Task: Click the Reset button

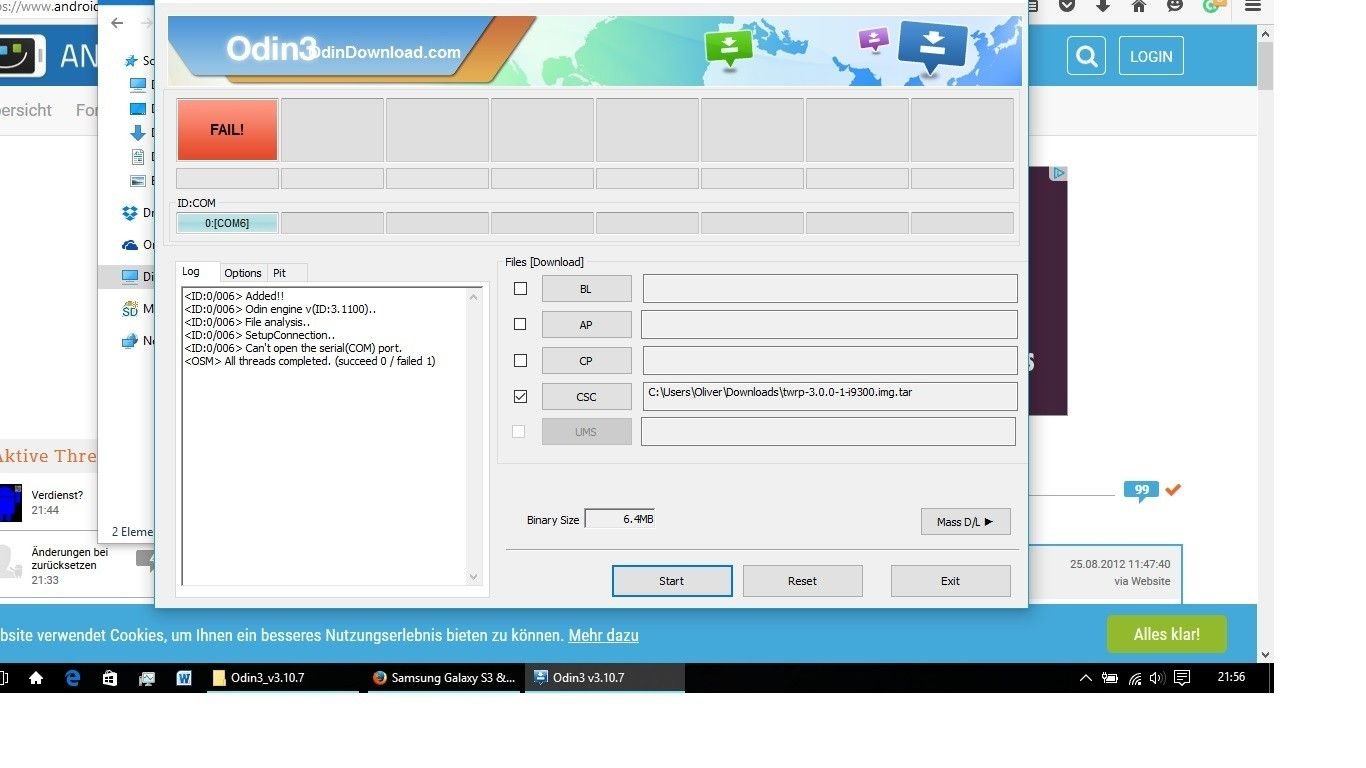Action: (802, 581)
